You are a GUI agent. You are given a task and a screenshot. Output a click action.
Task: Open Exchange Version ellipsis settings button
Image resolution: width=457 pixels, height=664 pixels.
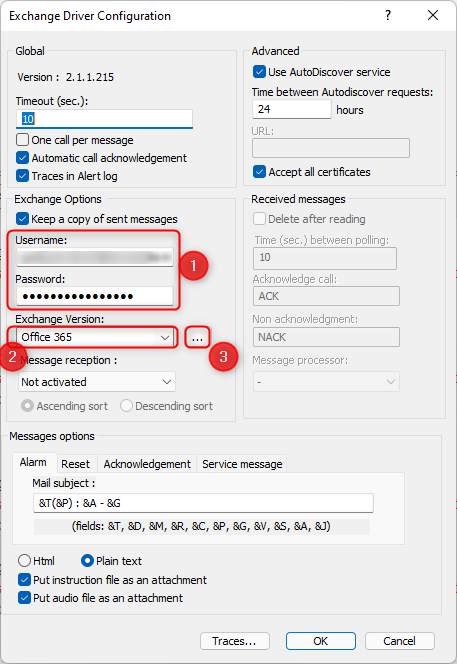197,338
